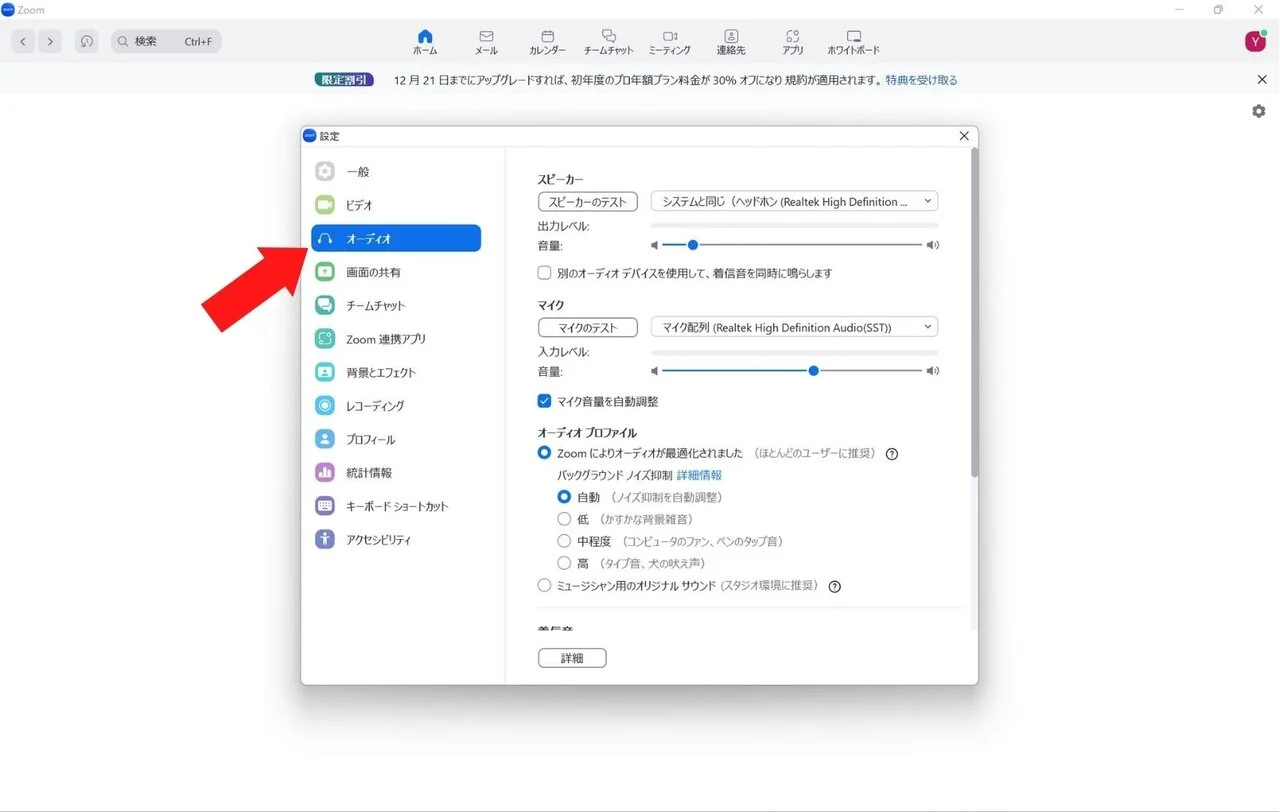Open the 連絡先 contacts icon
Screen dimensions: 1280x812
point(731,41)
